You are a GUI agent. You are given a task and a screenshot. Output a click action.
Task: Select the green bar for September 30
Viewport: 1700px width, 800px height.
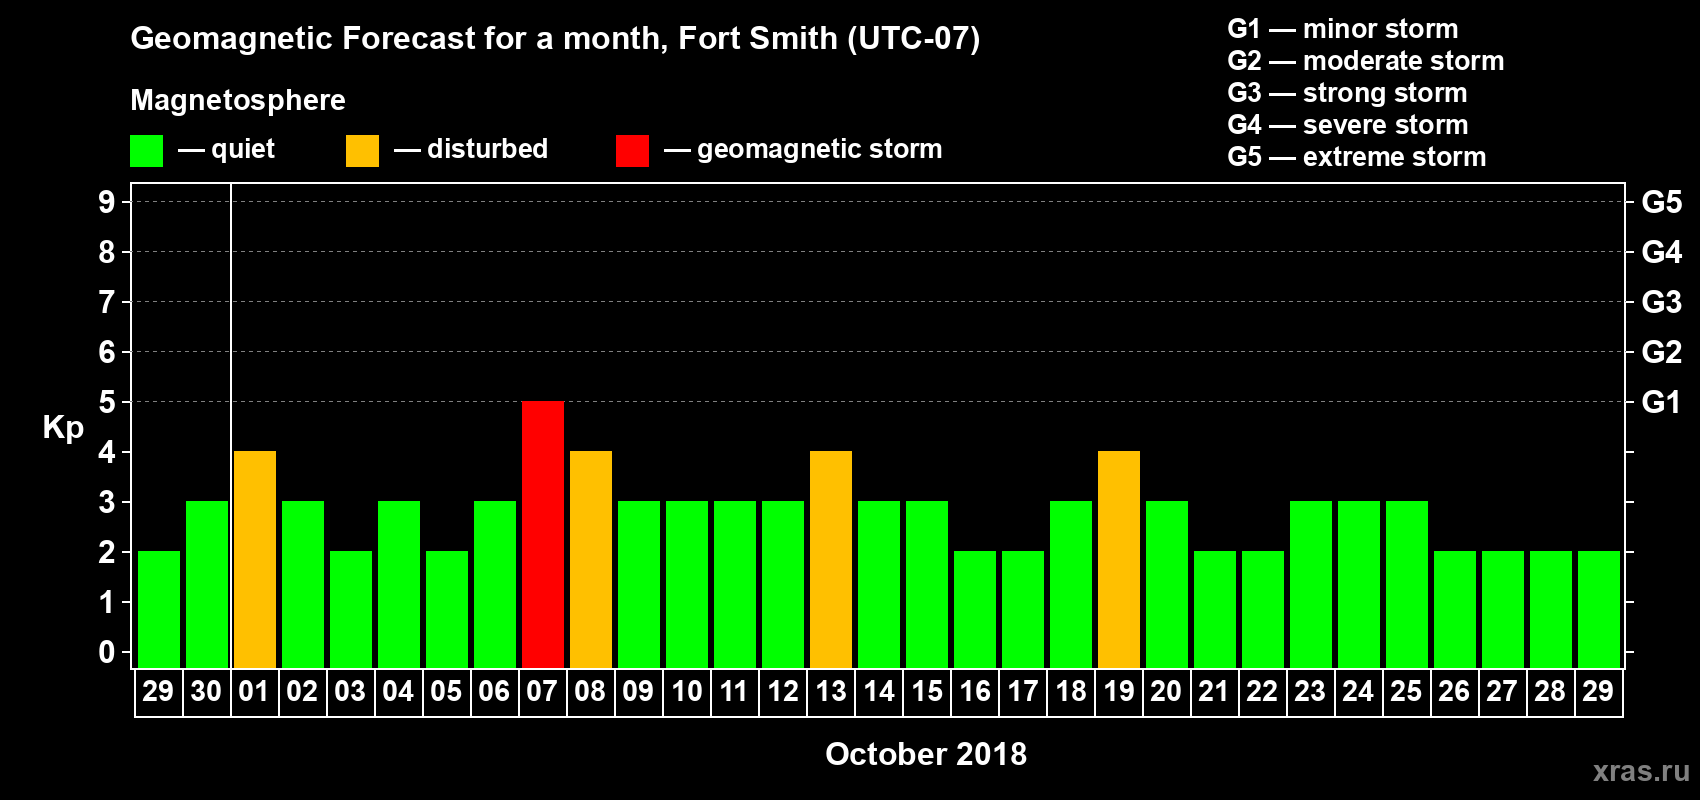[207, 585]
